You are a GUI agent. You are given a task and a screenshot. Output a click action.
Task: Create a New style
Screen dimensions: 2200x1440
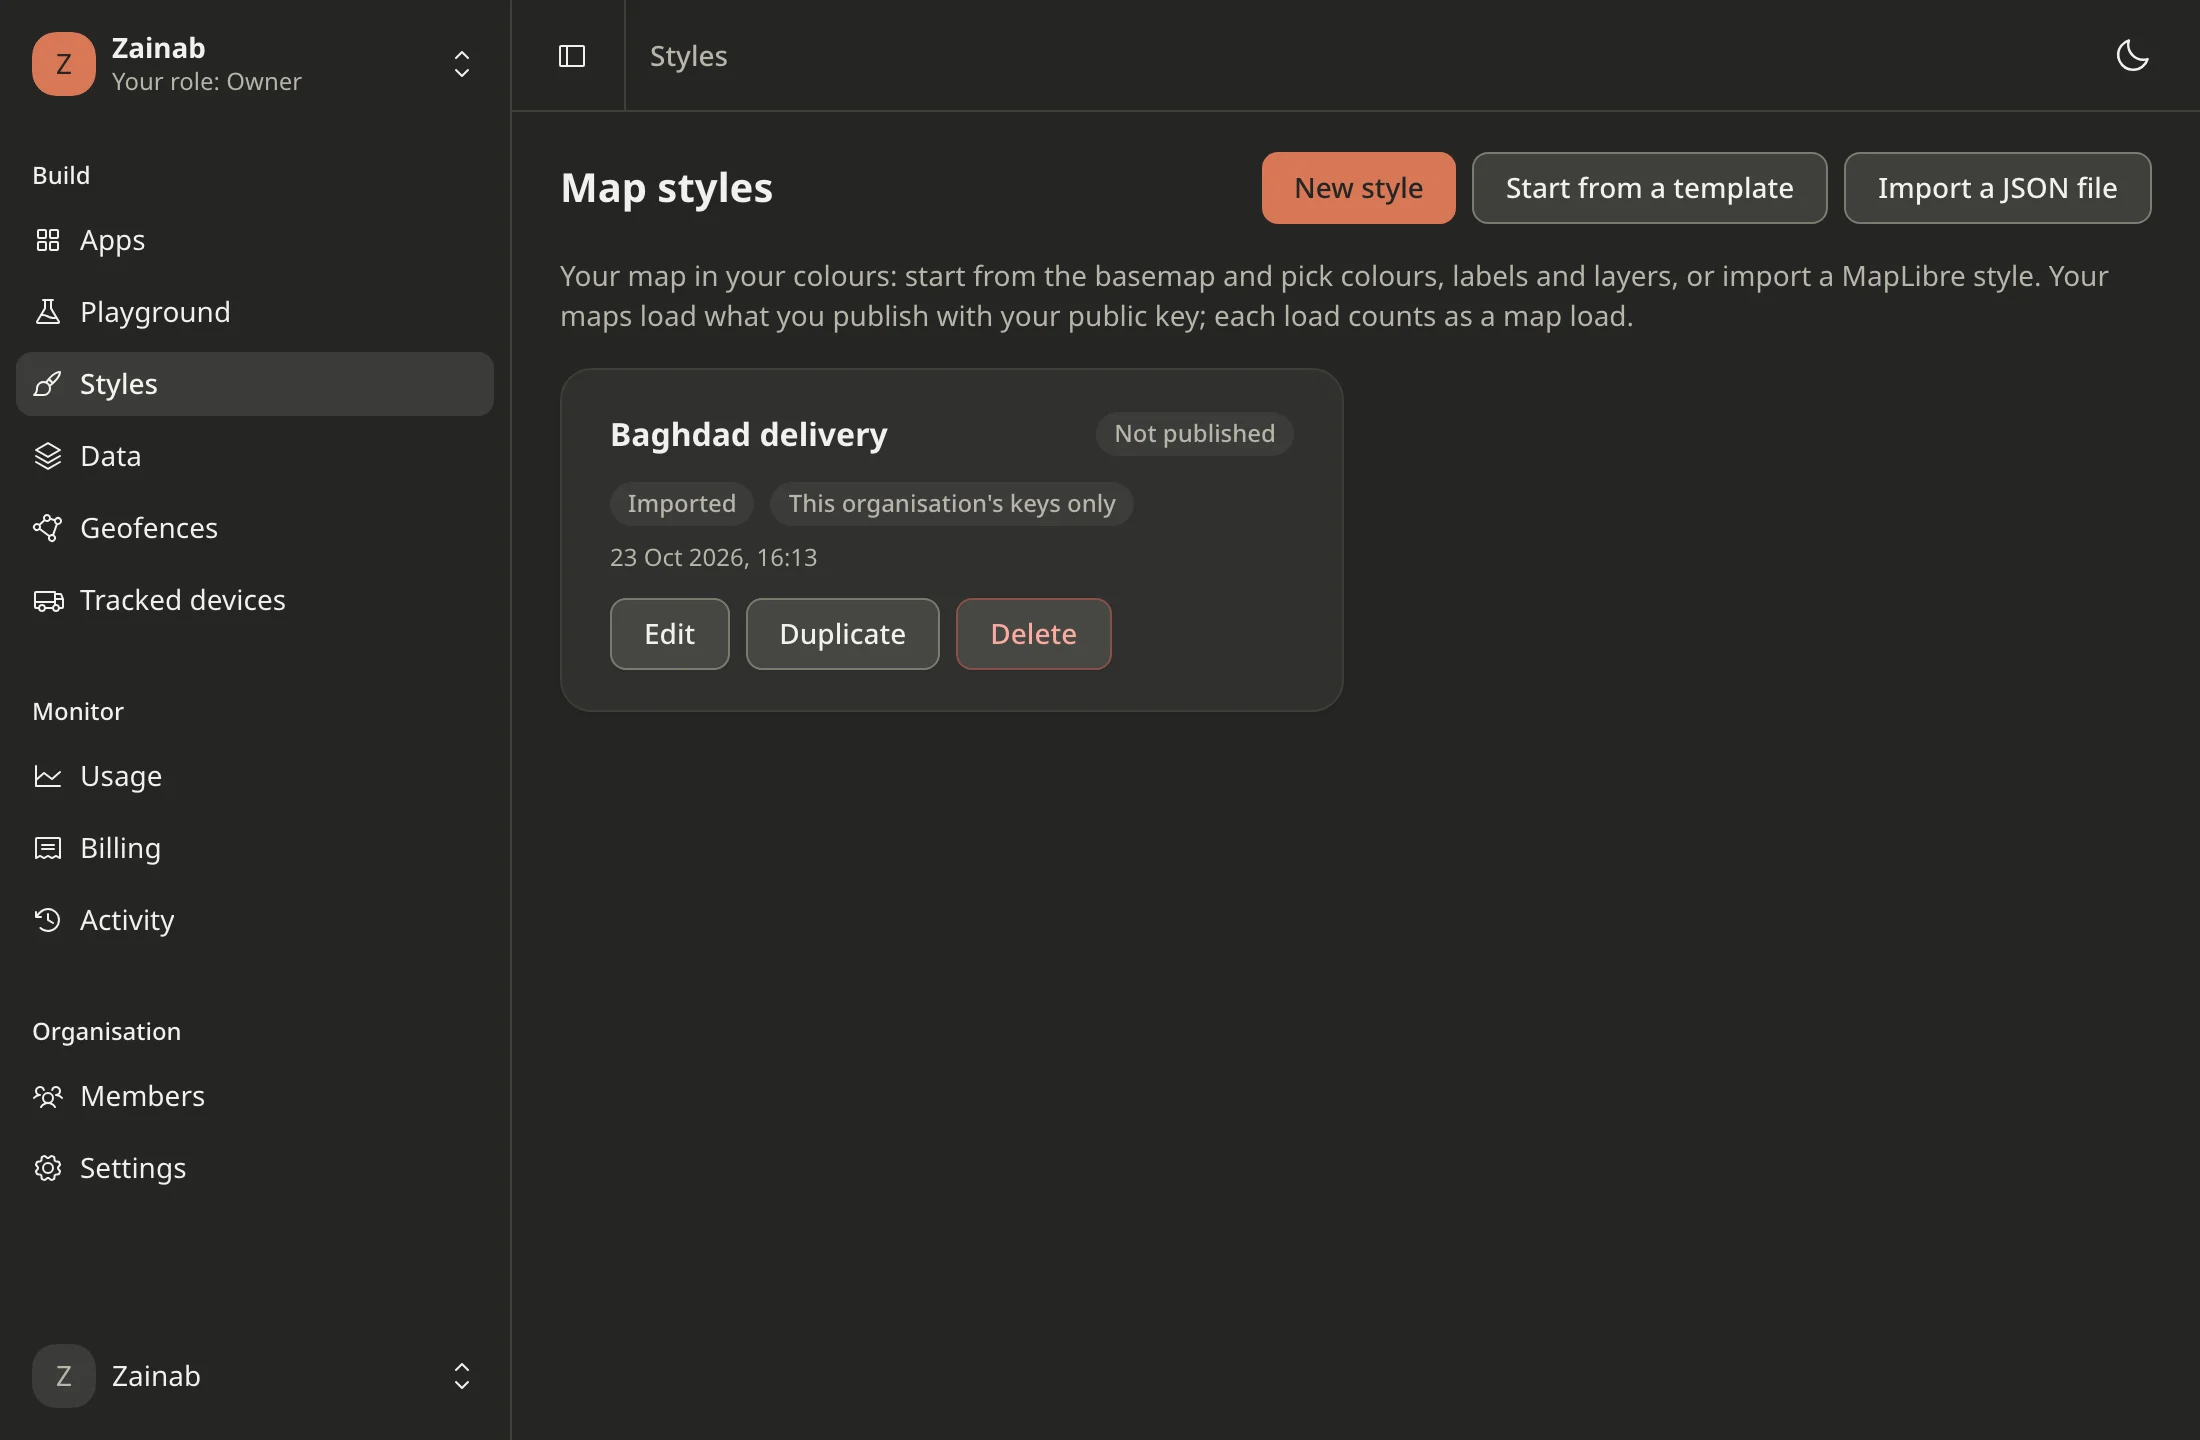tap(1358, 188)
